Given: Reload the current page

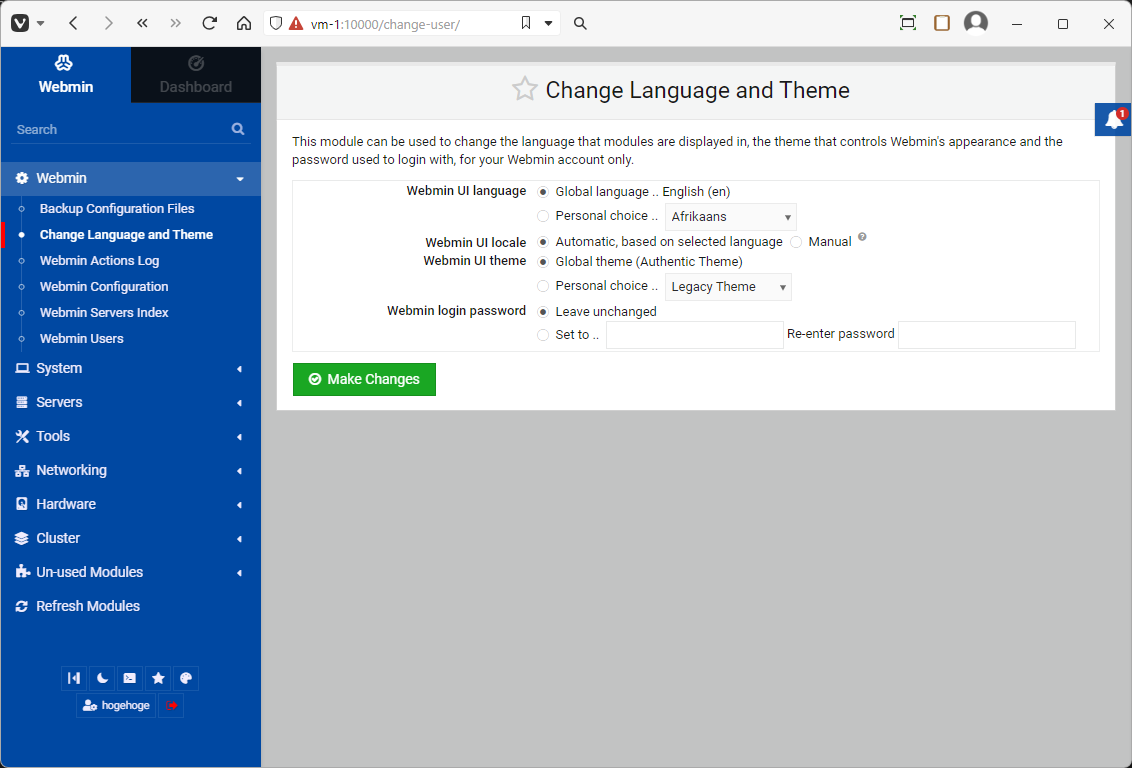Looking at the screenshot, I should coord(209,23).
